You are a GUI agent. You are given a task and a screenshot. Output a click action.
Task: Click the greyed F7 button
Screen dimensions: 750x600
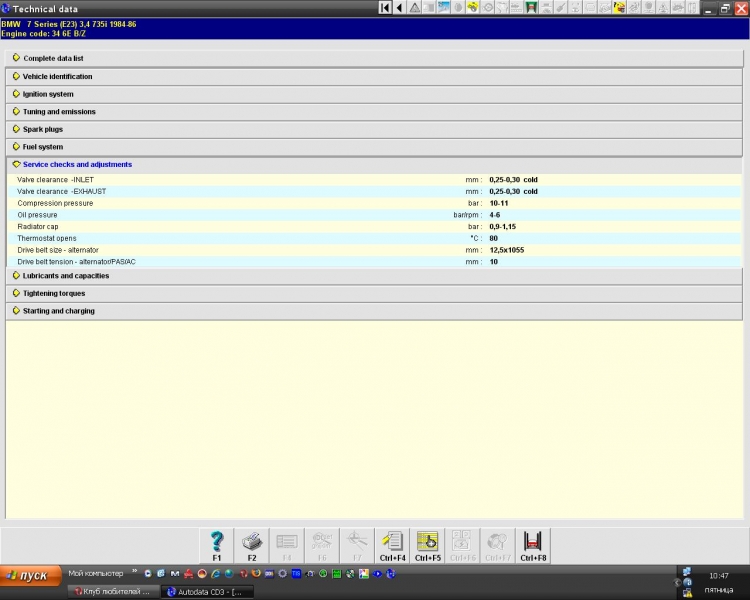point(357,546)
